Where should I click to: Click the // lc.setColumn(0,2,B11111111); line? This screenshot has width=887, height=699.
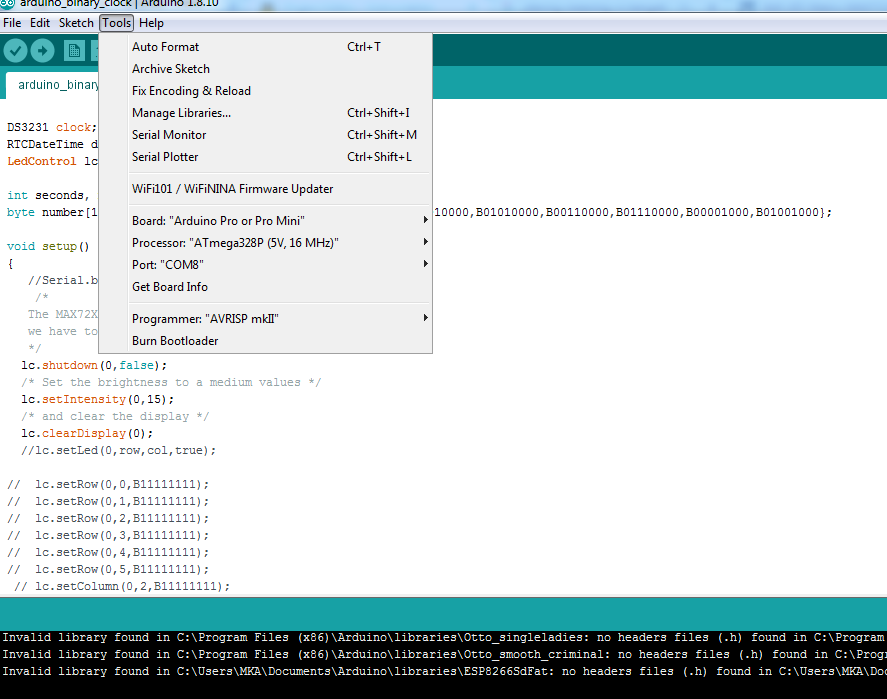[122, 586]
